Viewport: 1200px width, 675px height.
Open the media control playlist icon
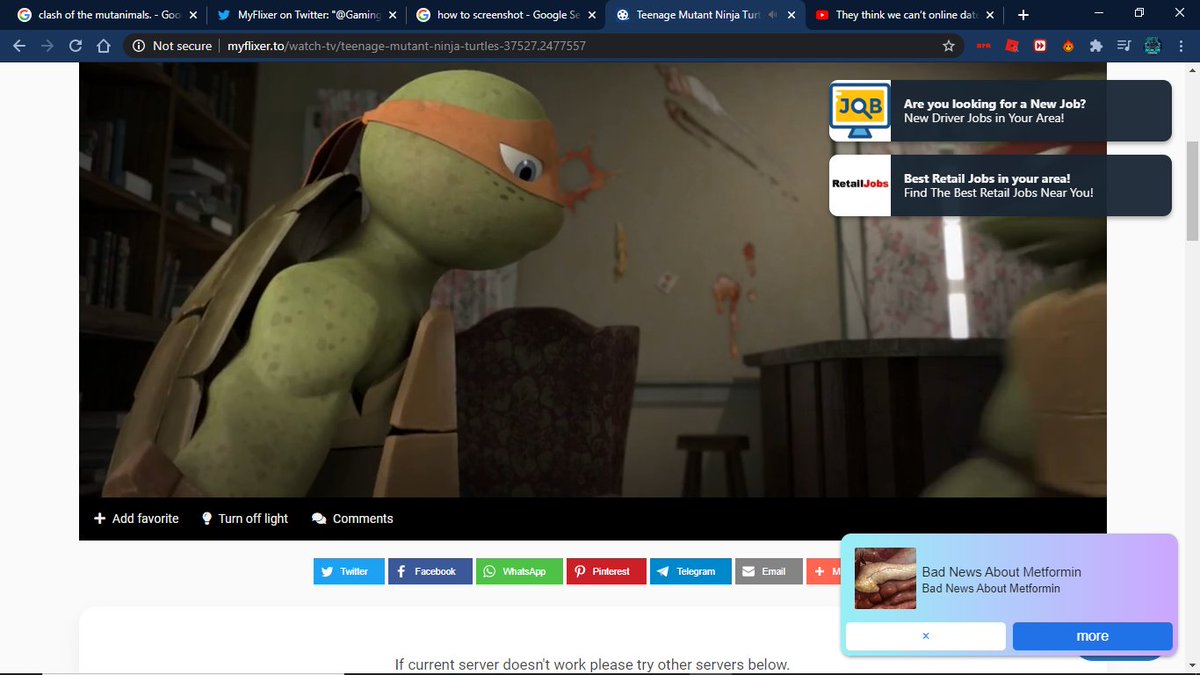(x=1124, y=46)
